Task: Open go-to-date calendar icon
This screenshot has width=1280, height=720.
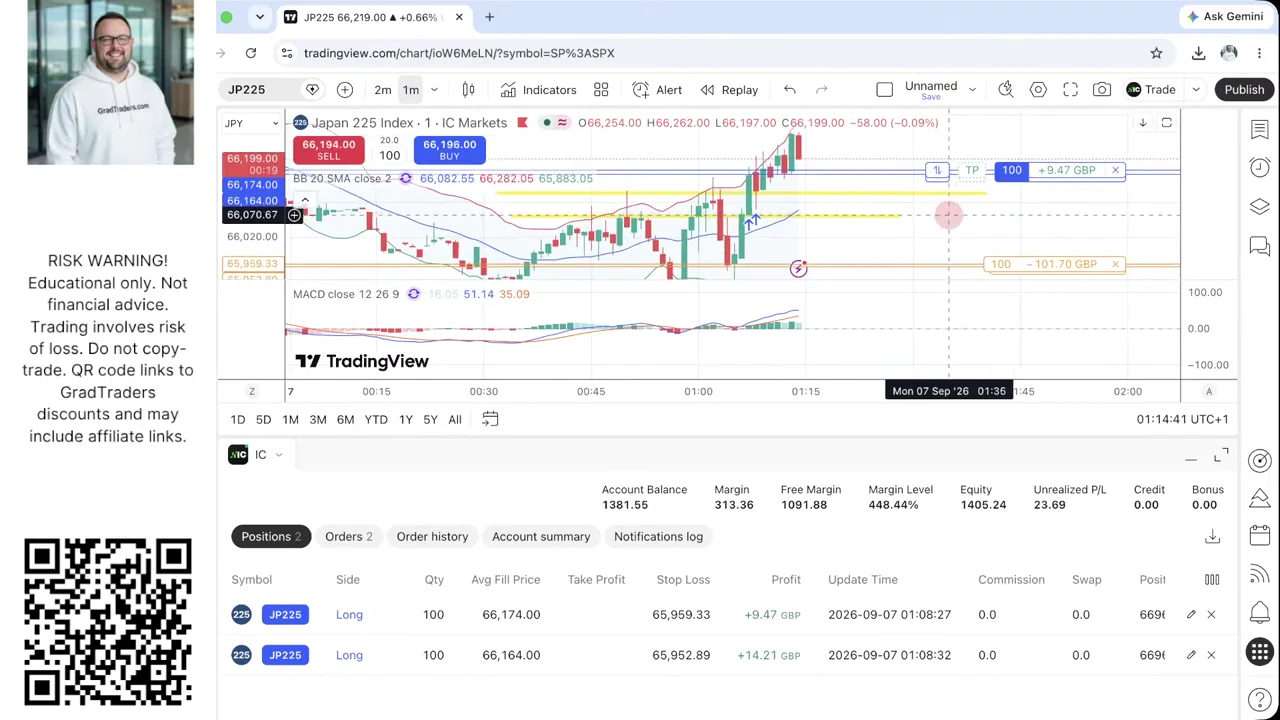Action: point(490,419)
